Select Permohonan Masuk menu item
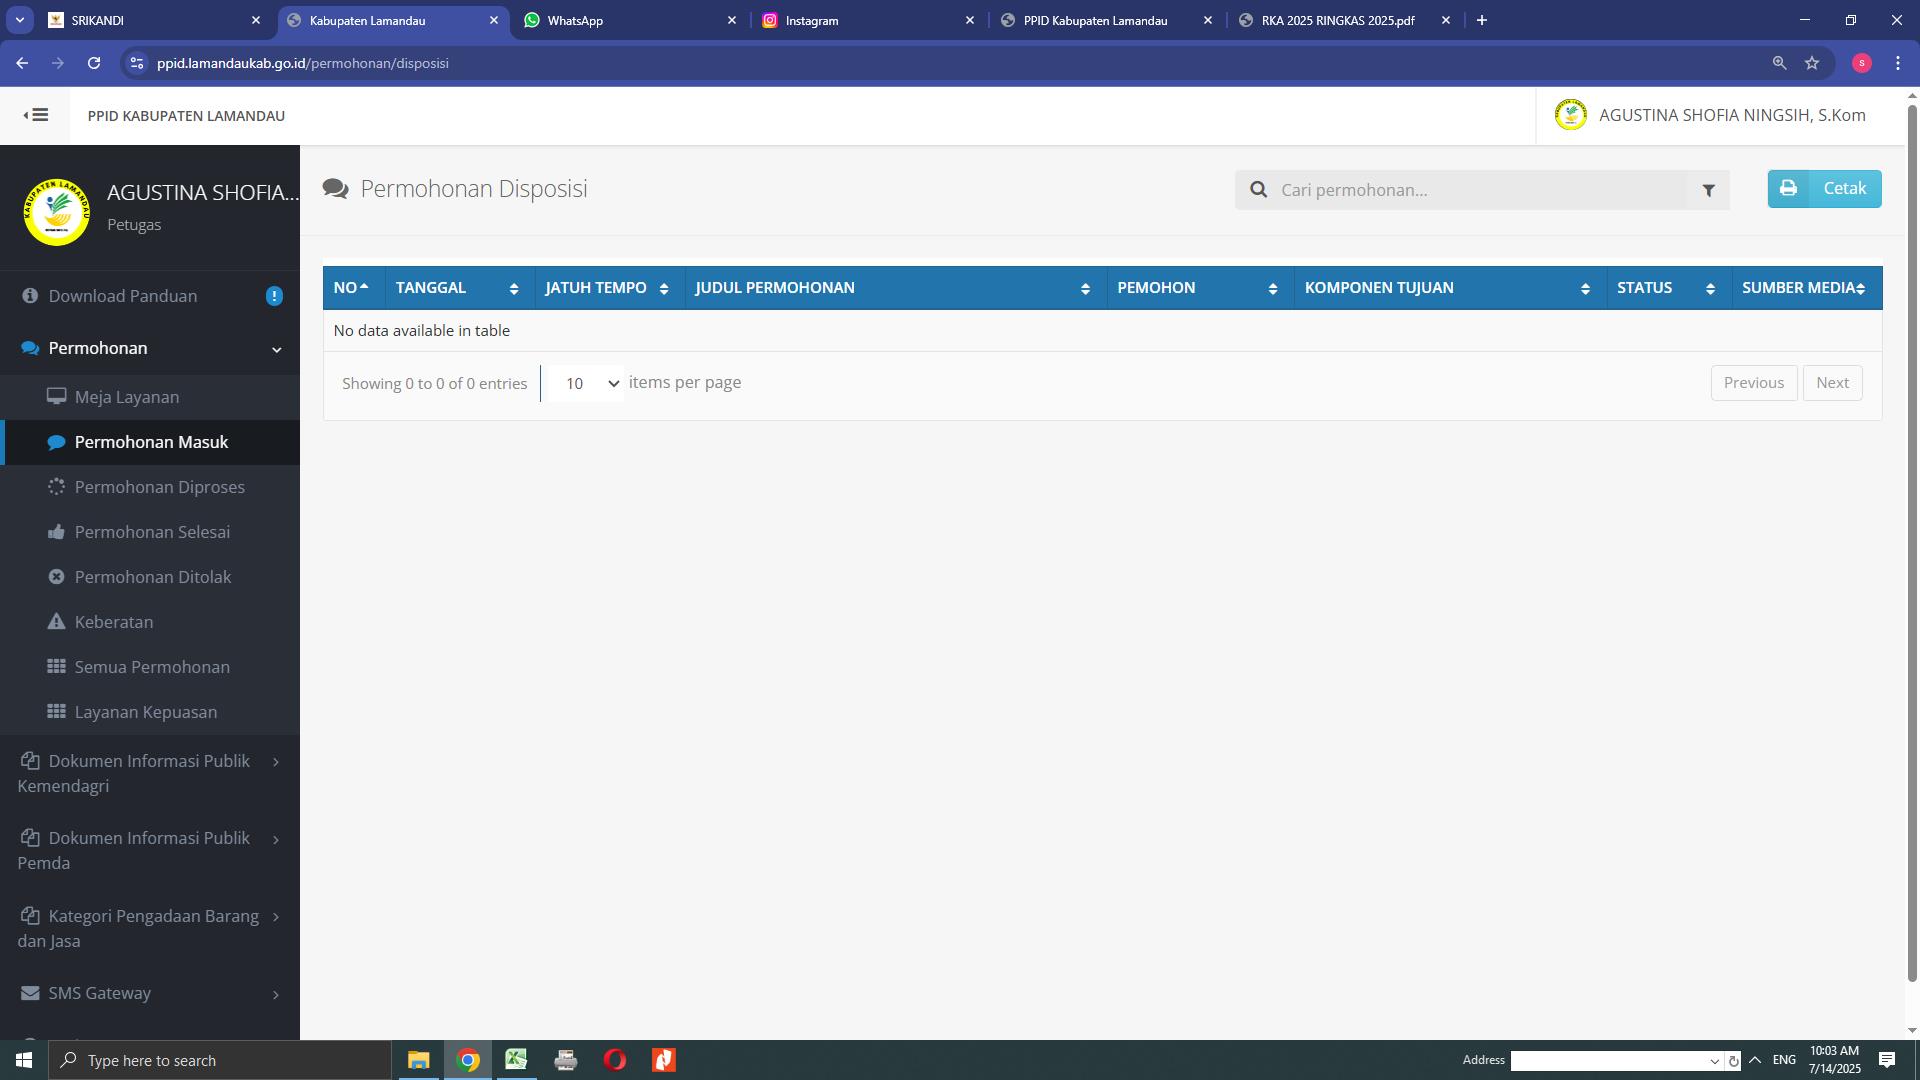 150,442
